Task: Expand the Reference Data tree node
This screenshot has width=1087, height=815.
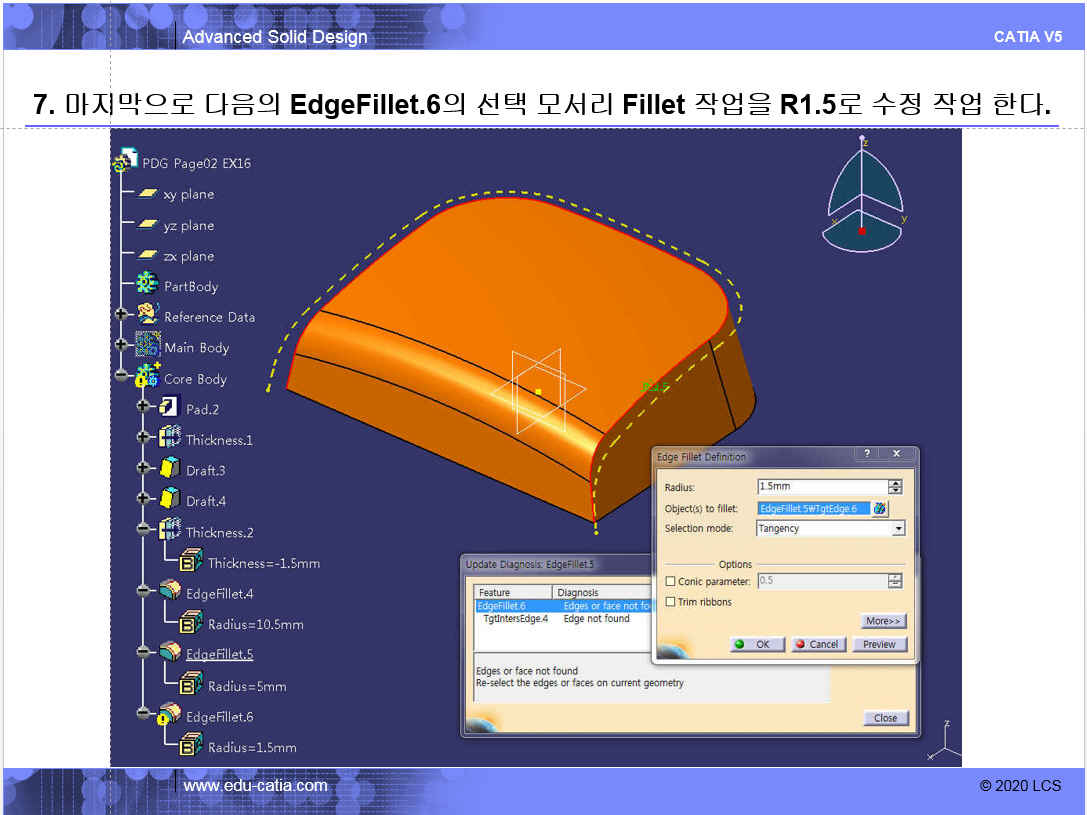Action: pyautogui.click(x=122, y=315)
